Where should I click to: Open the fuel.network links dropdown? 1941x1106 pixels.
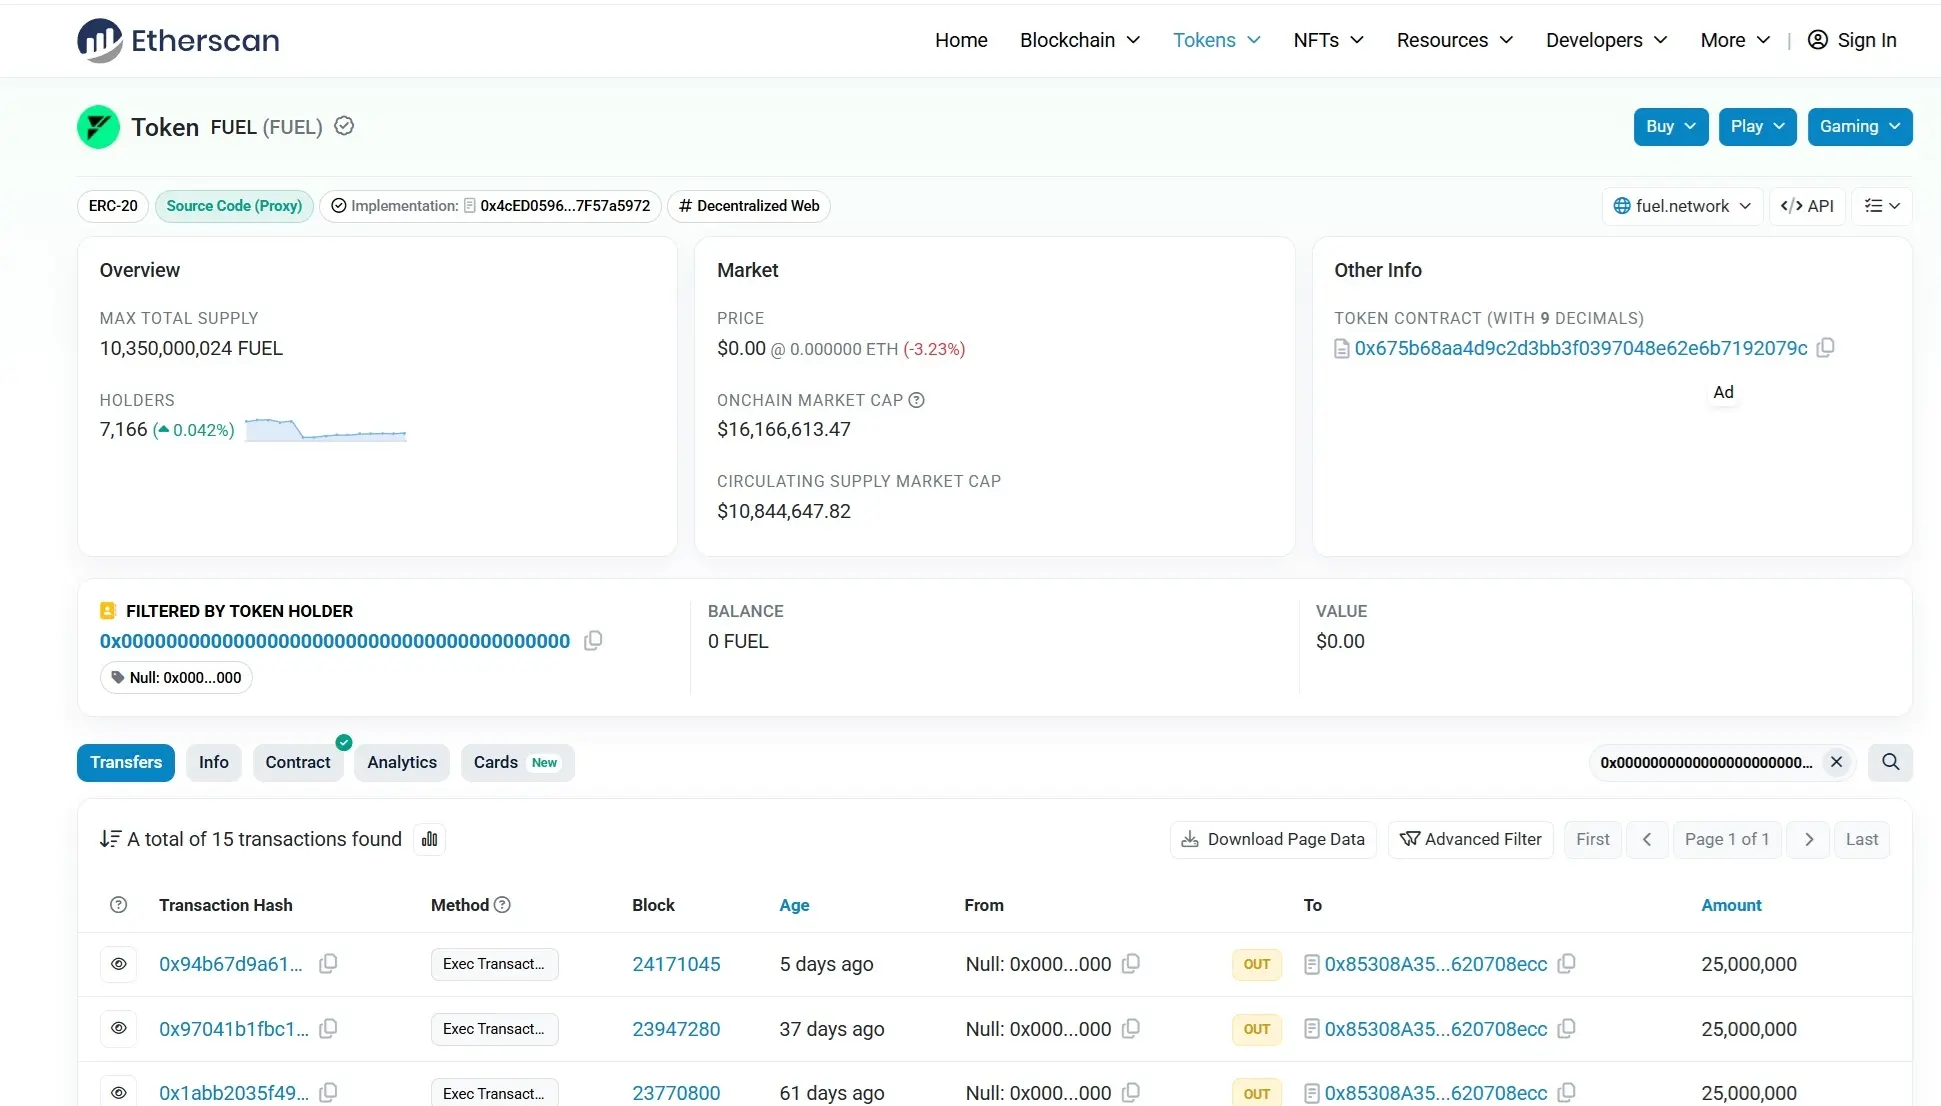pos(1682,206)
